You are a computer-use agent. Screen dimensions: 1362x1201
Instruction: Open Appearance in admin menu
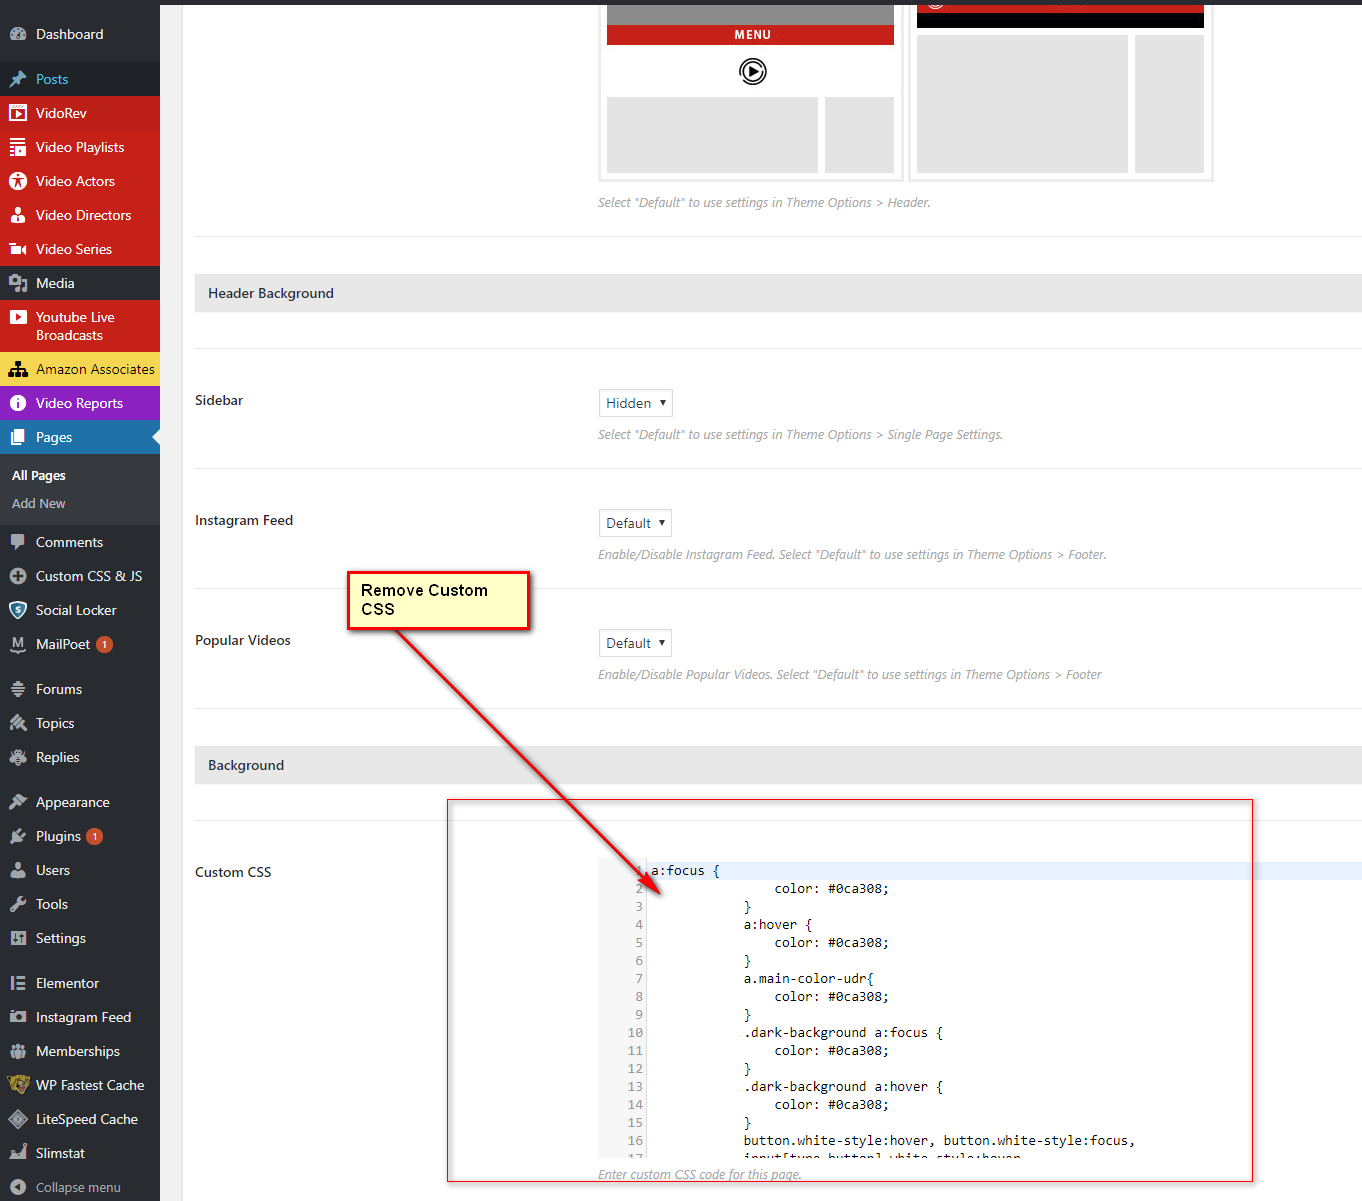point(72,802)
